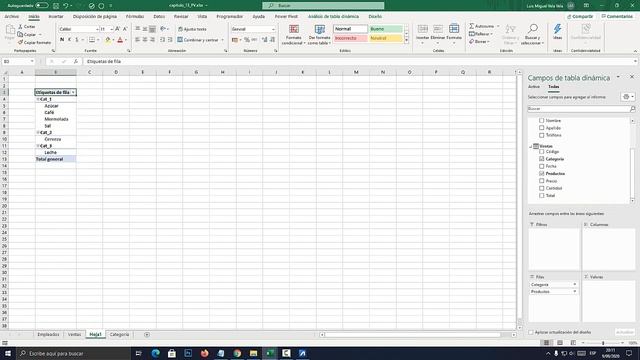
Task: Click the insert function fx icon
Action: point(76,61)
